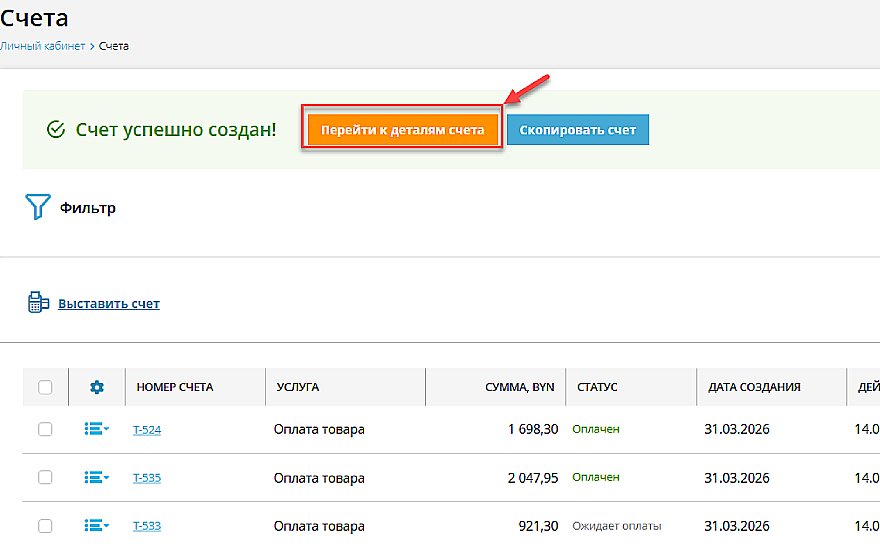Check the box for invoice T-524
The image size is (880, 548).
pos(45,429)
